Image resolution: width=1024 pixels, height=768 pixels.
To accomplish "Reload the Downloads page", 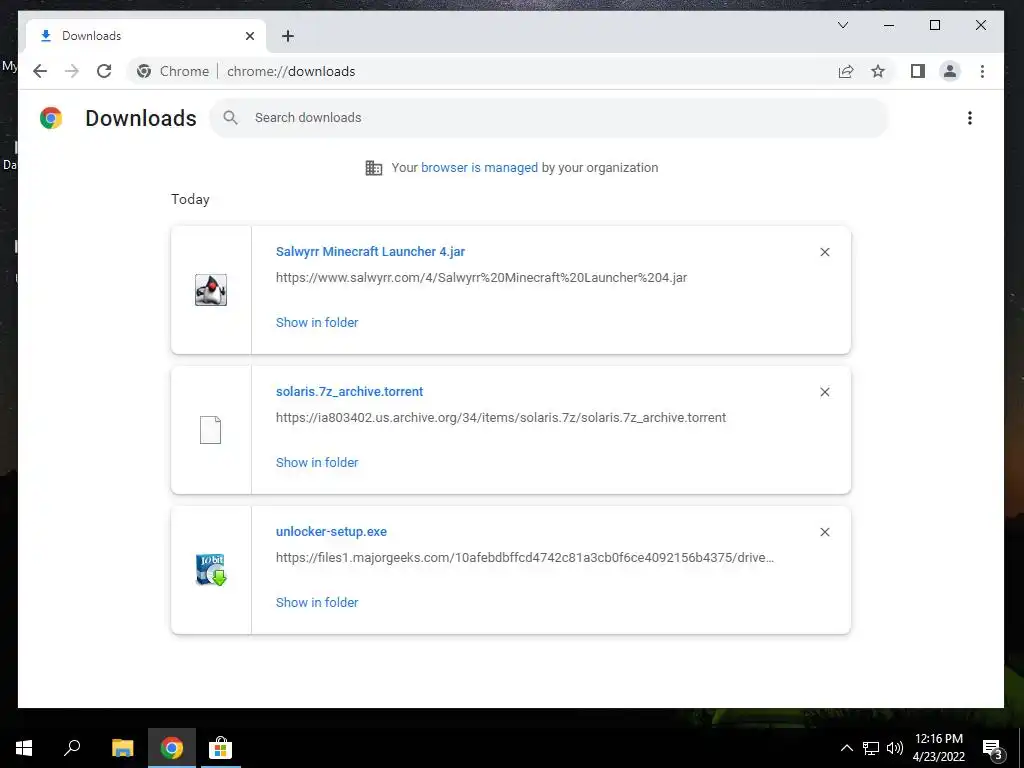I will [104, 71].
